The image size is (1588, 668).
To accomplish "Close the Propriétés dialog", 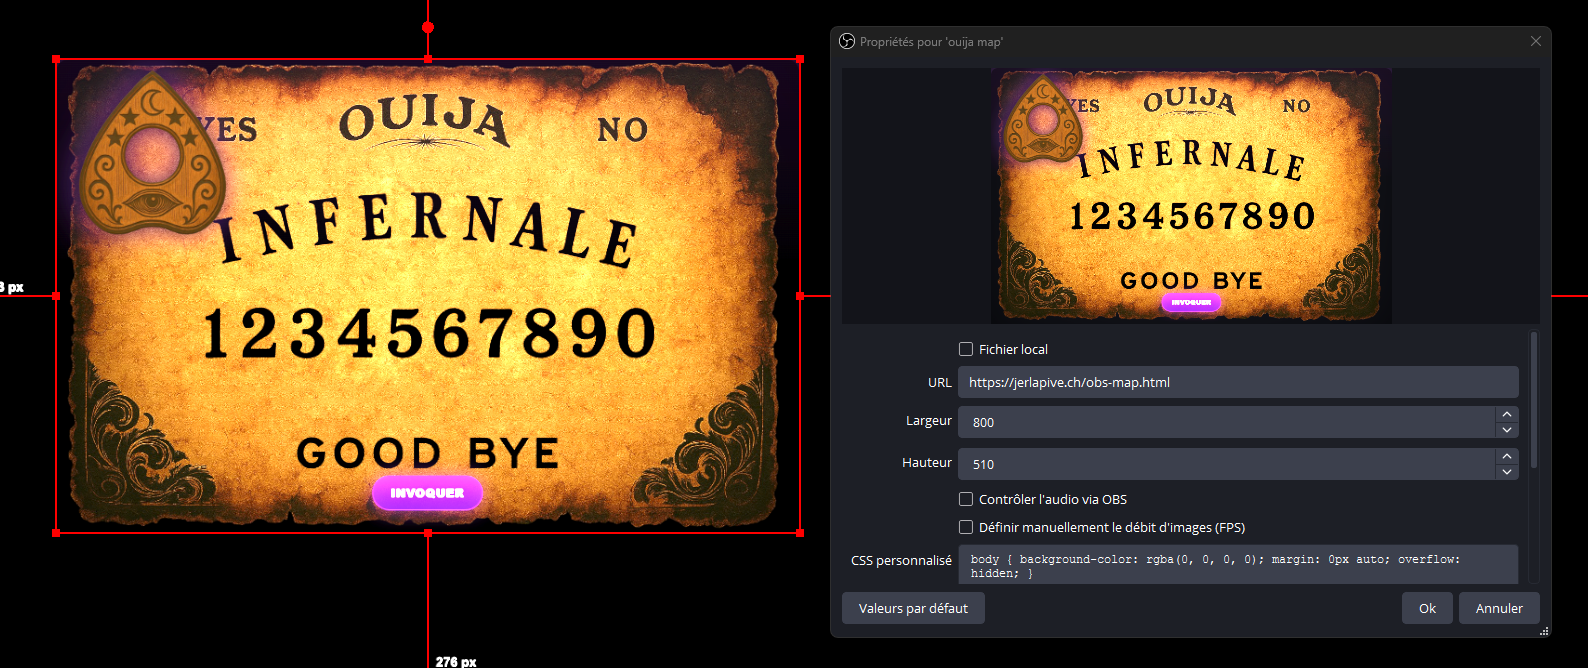I will tap(1536, 41).
